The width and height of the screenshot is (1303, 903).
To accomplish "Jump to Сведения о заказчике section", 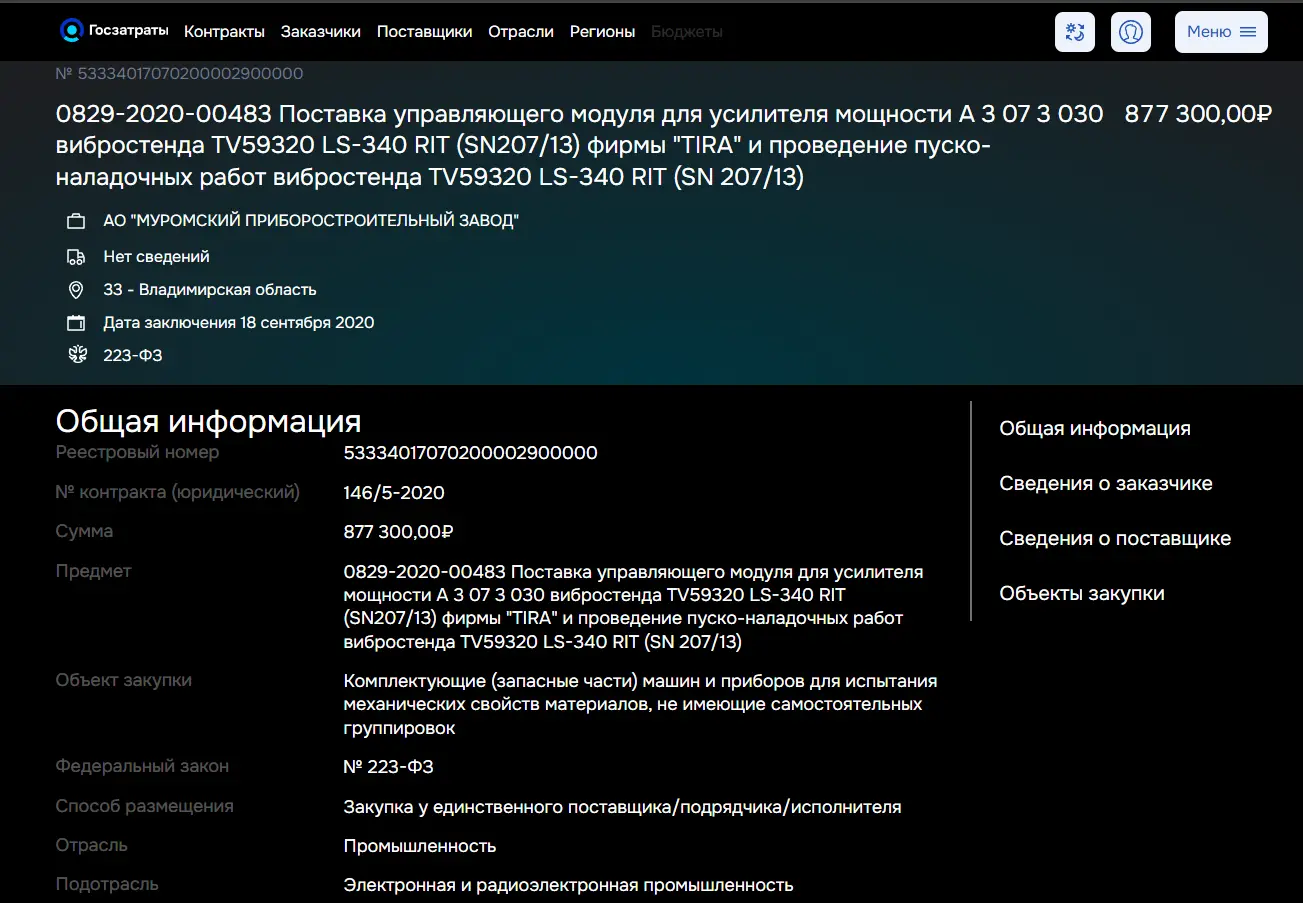I will coord(1106,484).
